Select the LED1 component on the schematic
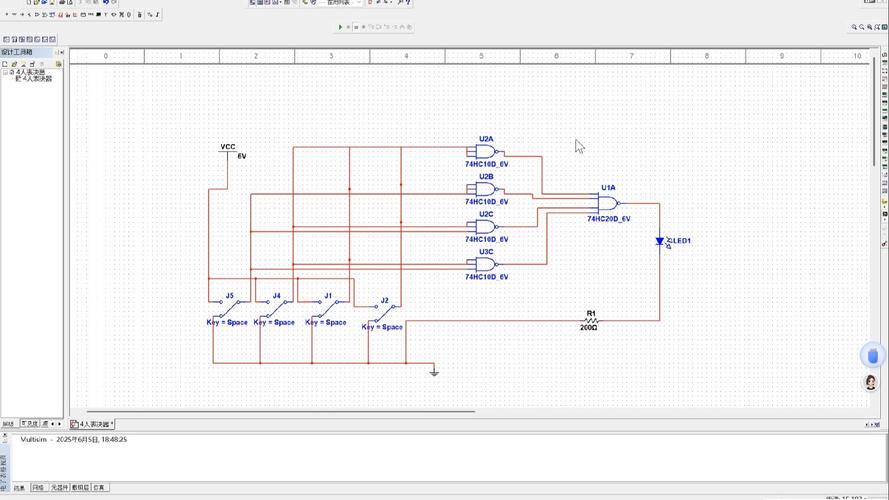Viewport: 889px width, 500px height. tap(660, 241)
